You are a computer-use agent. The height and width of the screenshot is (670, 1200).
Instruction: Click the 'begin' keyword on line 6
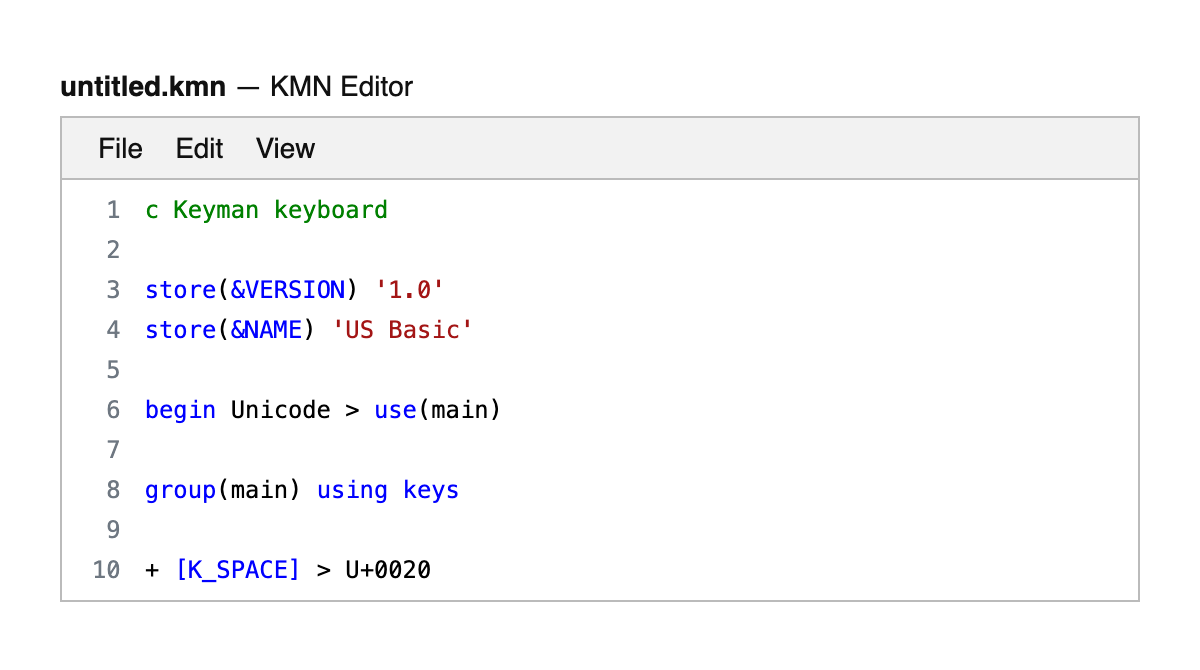180,410
